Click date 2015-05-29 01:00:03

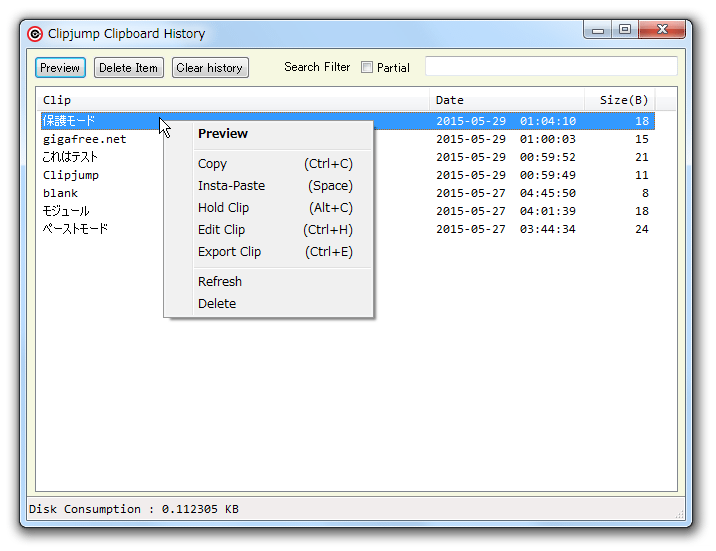pyautogui.click(x=506, y=139)
